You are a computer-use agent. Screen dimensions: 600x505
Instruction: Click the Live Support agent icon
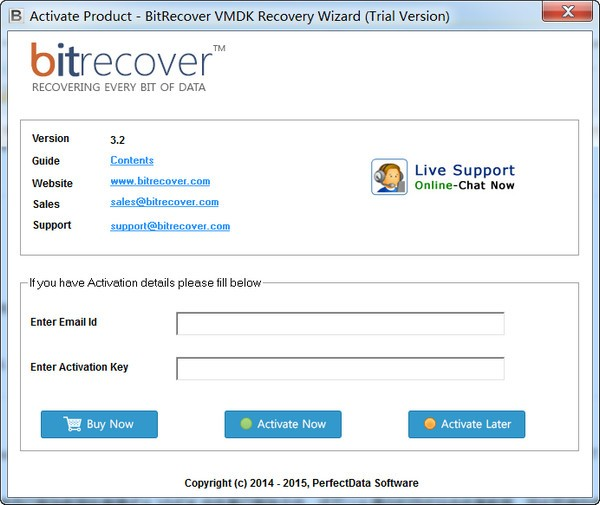pyautogui.click(x=389, y=177)
